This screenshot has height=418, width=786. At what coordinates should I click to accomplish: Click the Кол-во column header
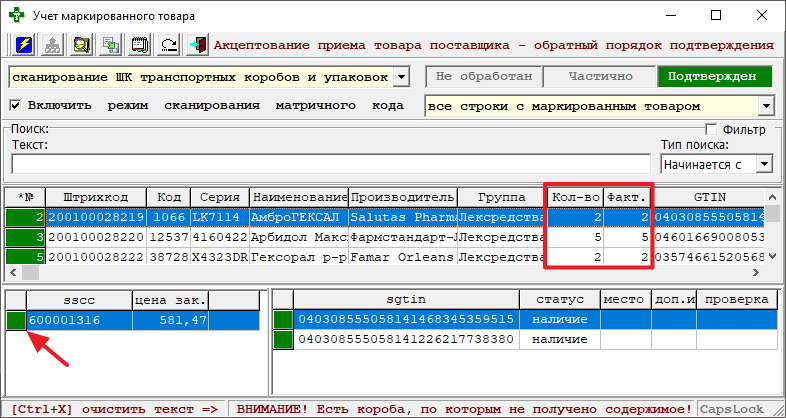pyautogui.click(x=575, y=197)
